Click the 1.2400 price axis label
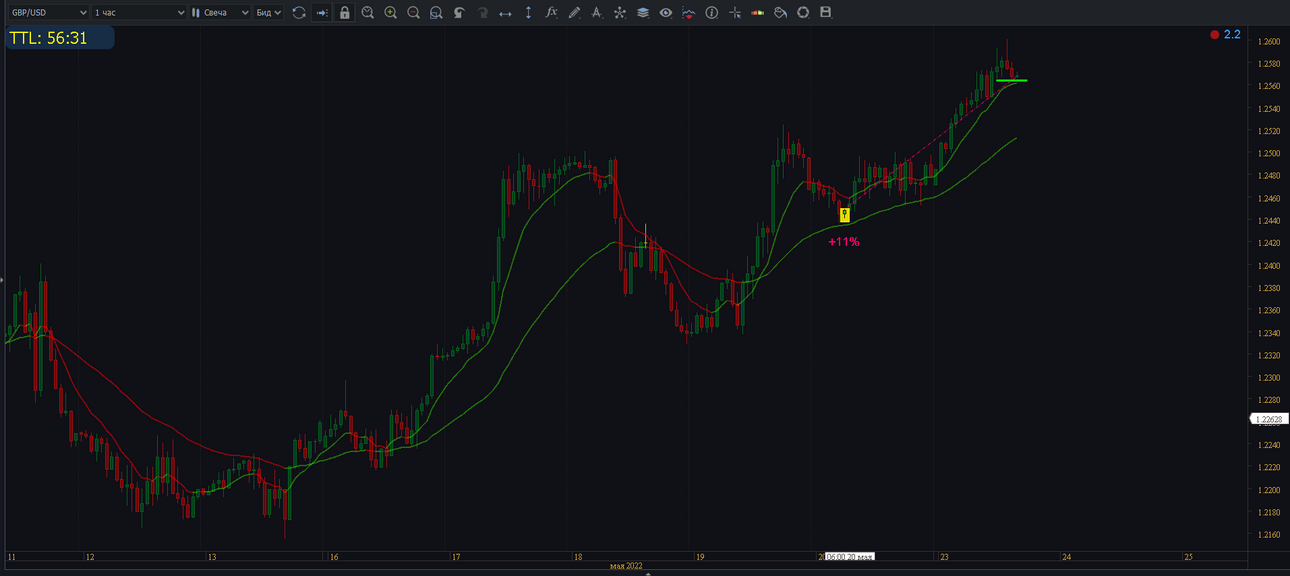The height and width of the screenshot is (576, 1290). pyautogui.click(x=1270, y=266)
